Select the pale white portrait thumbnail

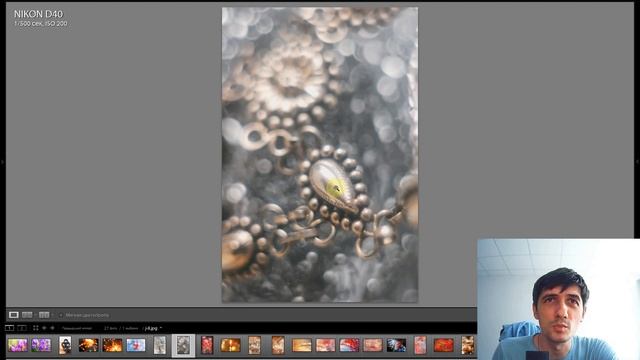click(x=160, y=345)
